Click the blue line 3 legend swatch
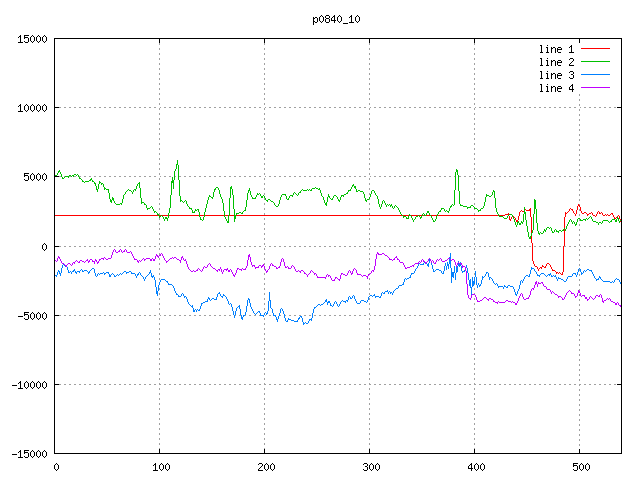 (x=596, y=75)
